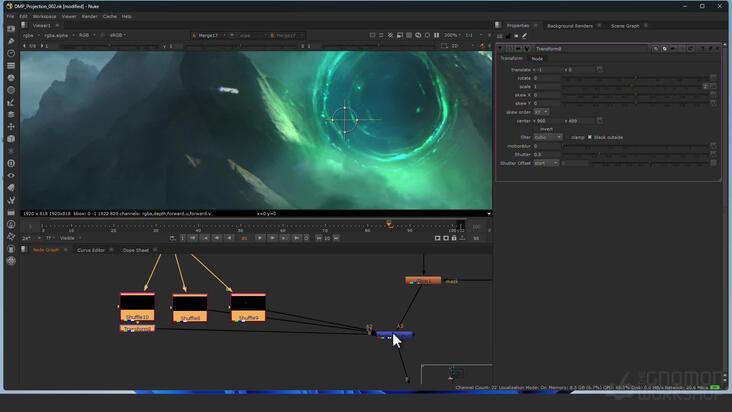Open the 3D nodes cube icon
The height and width of the screenshot is (412, 732).
(11, 139)
